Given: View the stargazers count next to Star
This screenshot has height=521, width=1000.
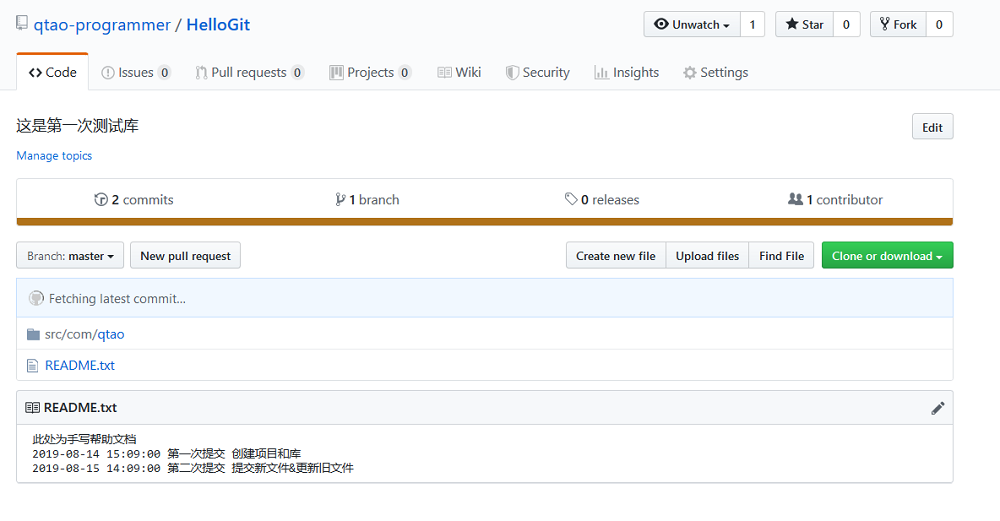Looking at the screenshot, I should (x=846, y=24).
